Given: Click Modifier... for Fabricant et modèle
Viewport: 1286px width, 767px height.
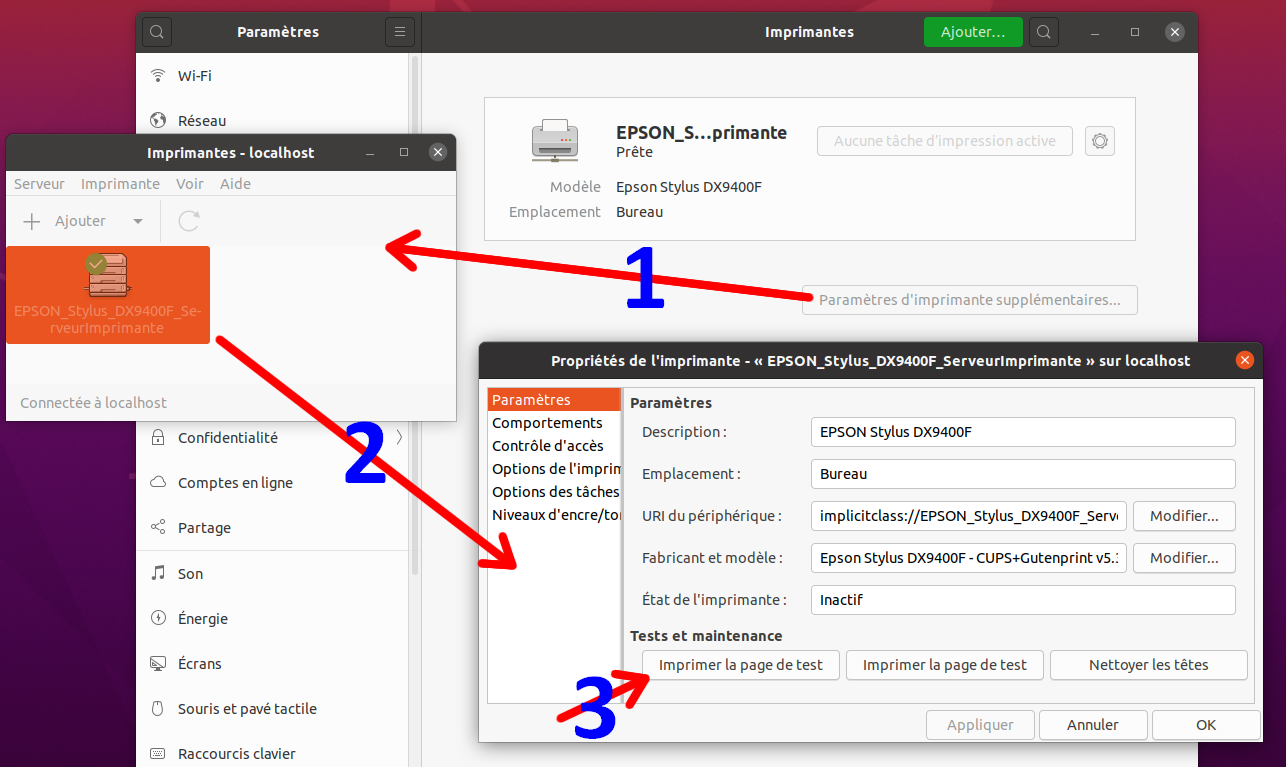Looking at the screenshot, I should point(1184,558).
